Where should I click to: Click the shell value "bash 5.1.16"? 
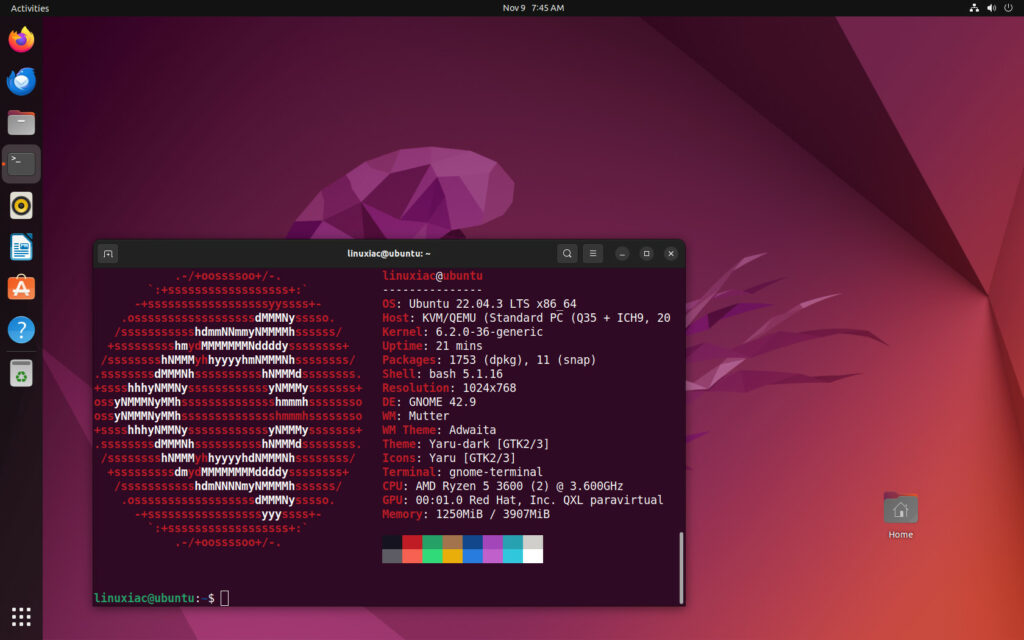coord(466,374)
